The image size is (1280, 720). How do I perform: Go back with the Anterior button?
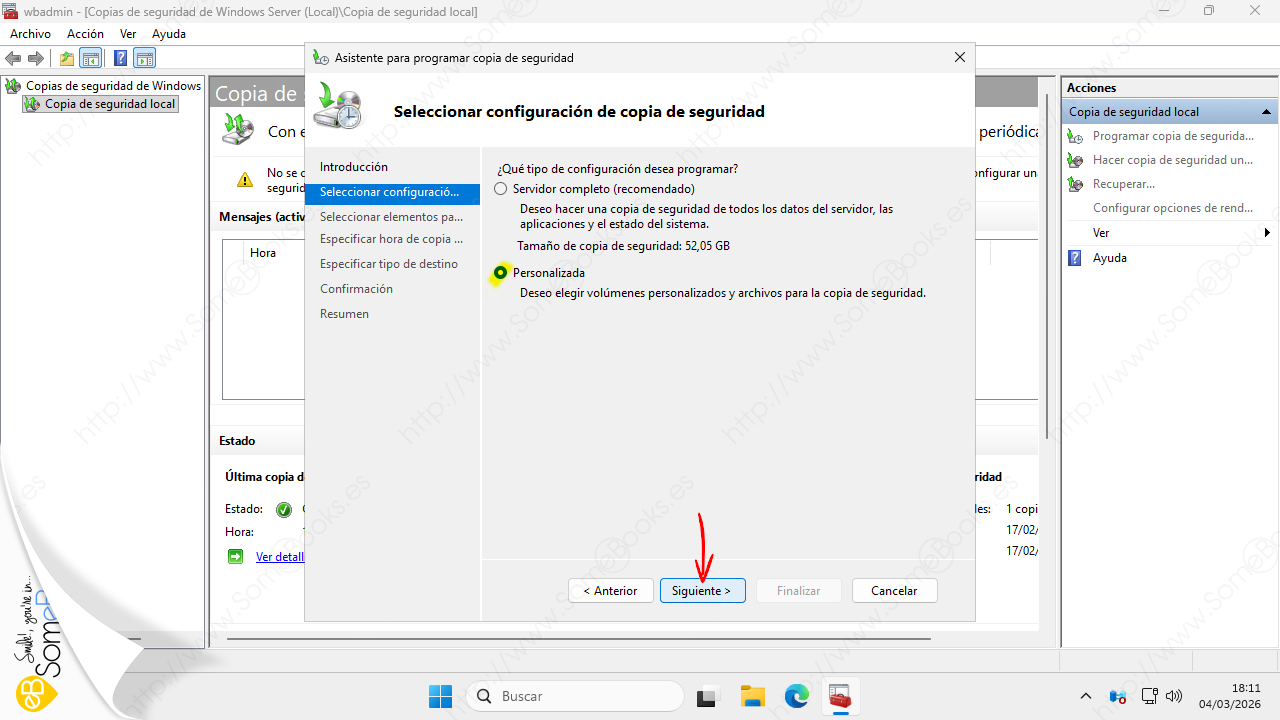point(610,591)
